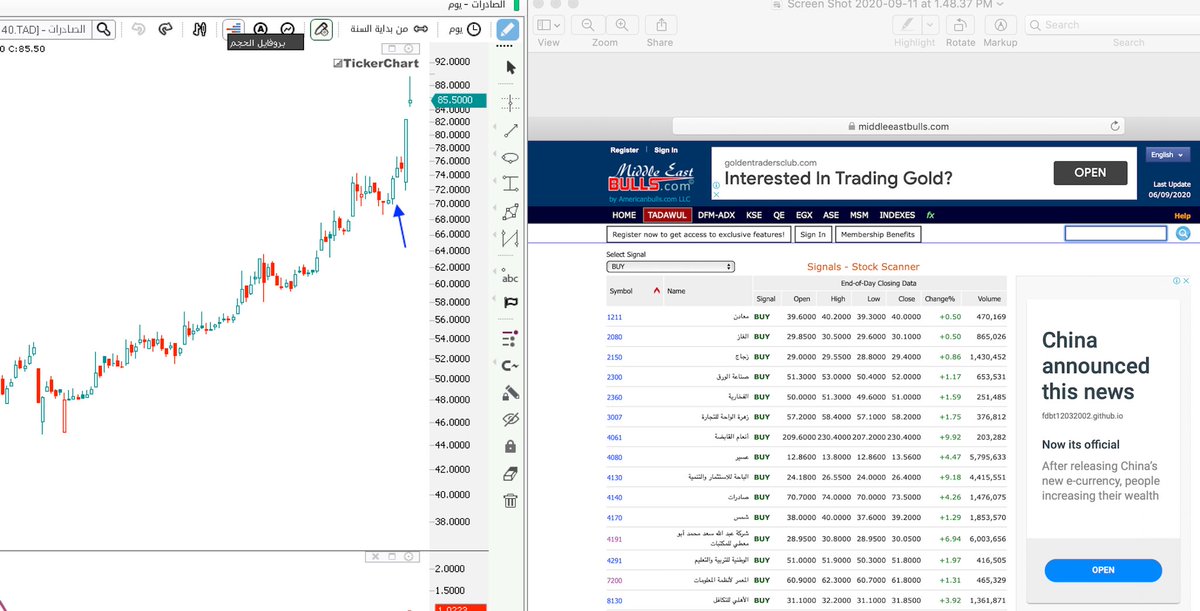This screenshot has width=1200, height=611.
Task: Click the site search magnifier button
Action: [1182, 233]
